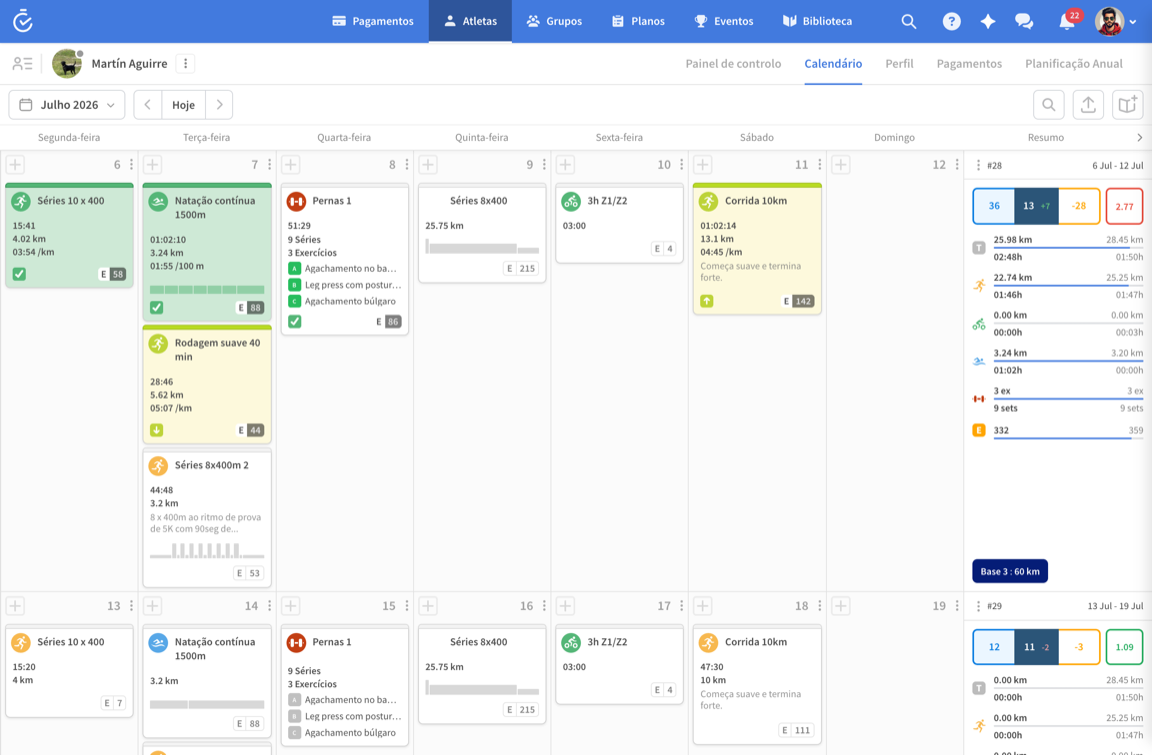1152x755 pixels.
Task: Click the down-arrow status on Rodagem suave
Action: pyautogui.click(x=156, y=430)
